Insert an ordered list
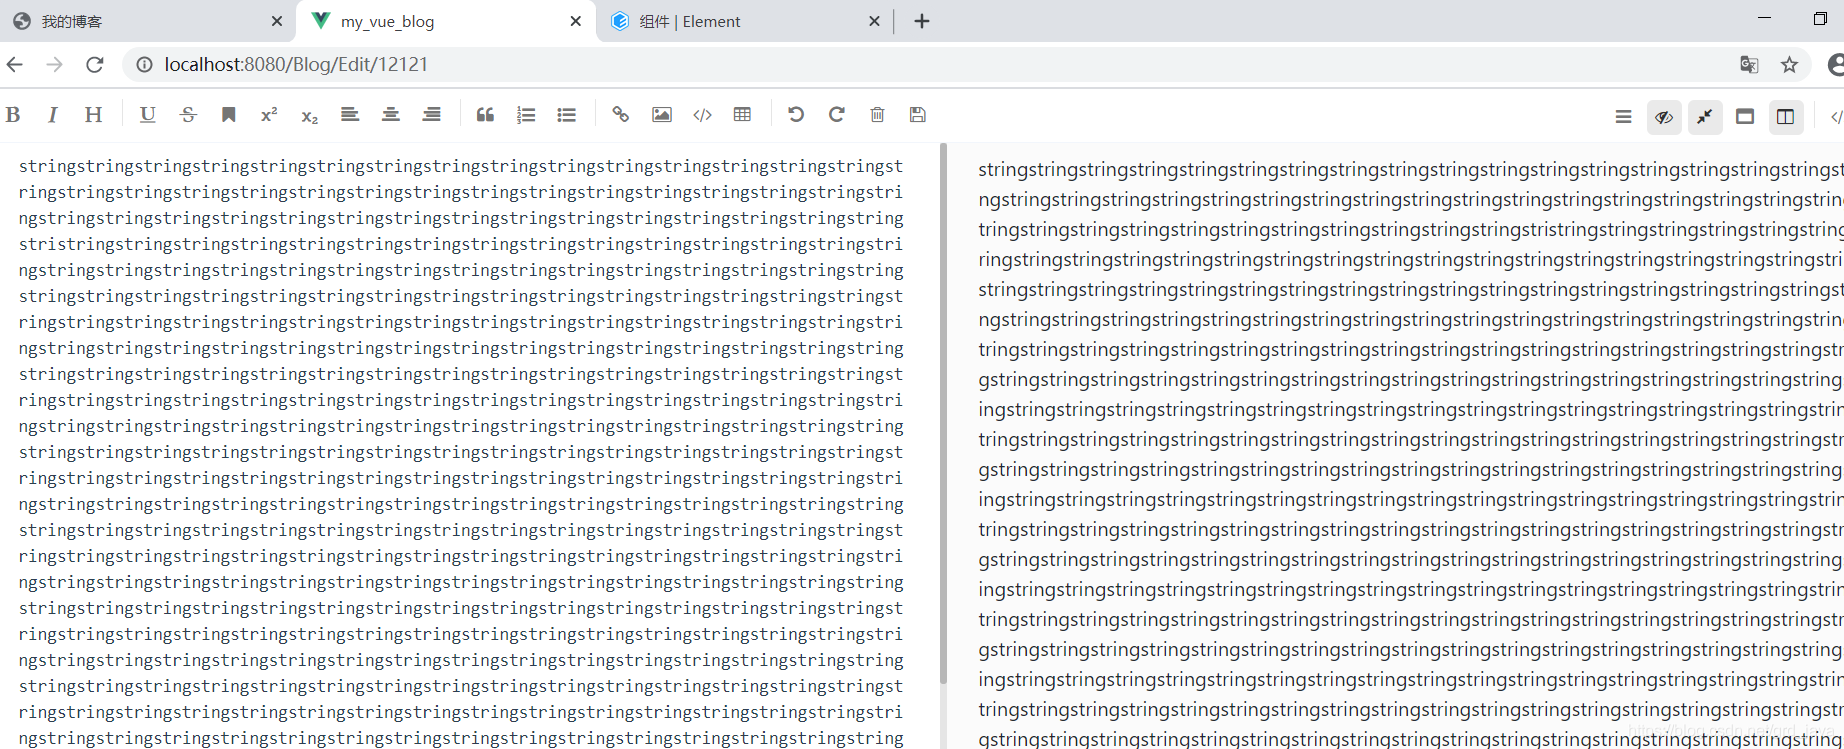 [526, 115]
